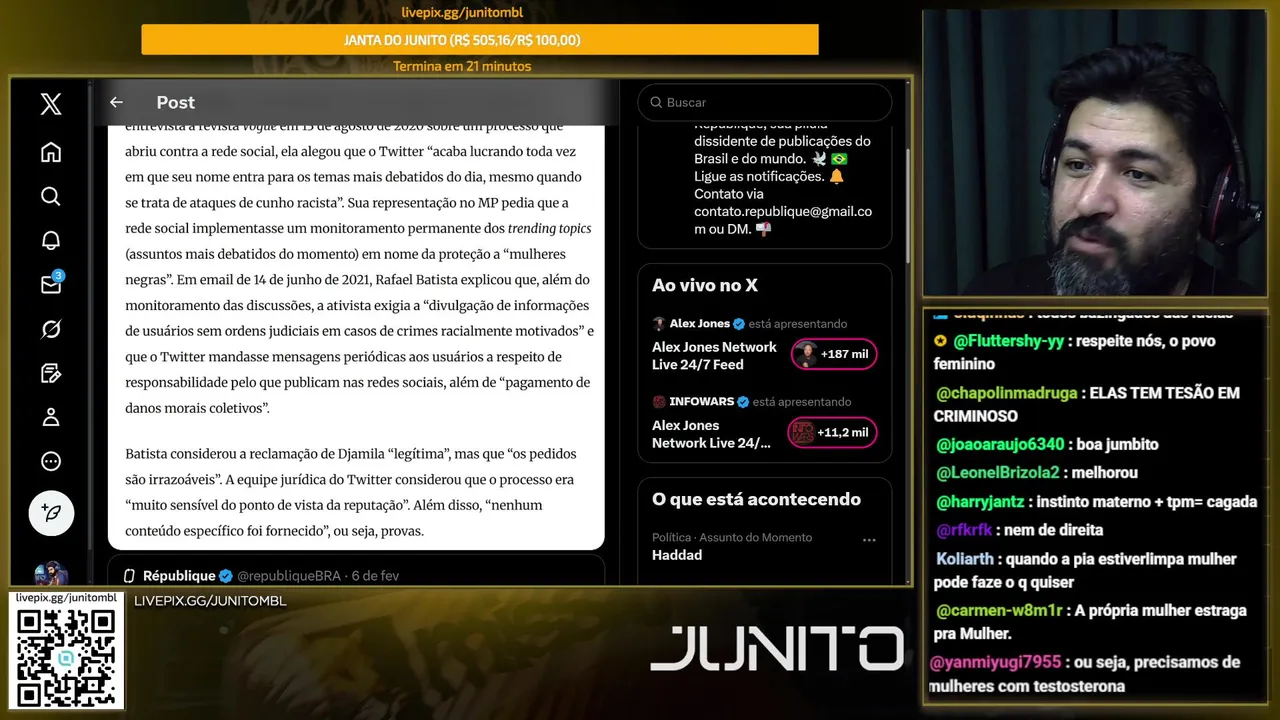Click the streamer webcam video
Viewport: 1280px width, 720px height.
click(x=1094, y=153)
